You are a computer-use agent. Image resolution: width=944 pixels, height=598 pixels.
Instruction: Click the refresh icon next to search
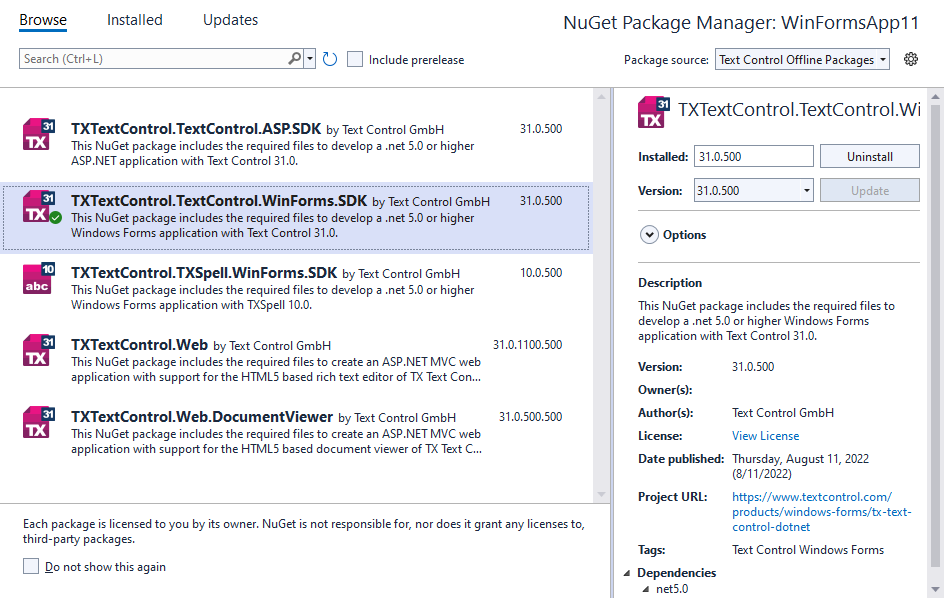tap(330, 59)
